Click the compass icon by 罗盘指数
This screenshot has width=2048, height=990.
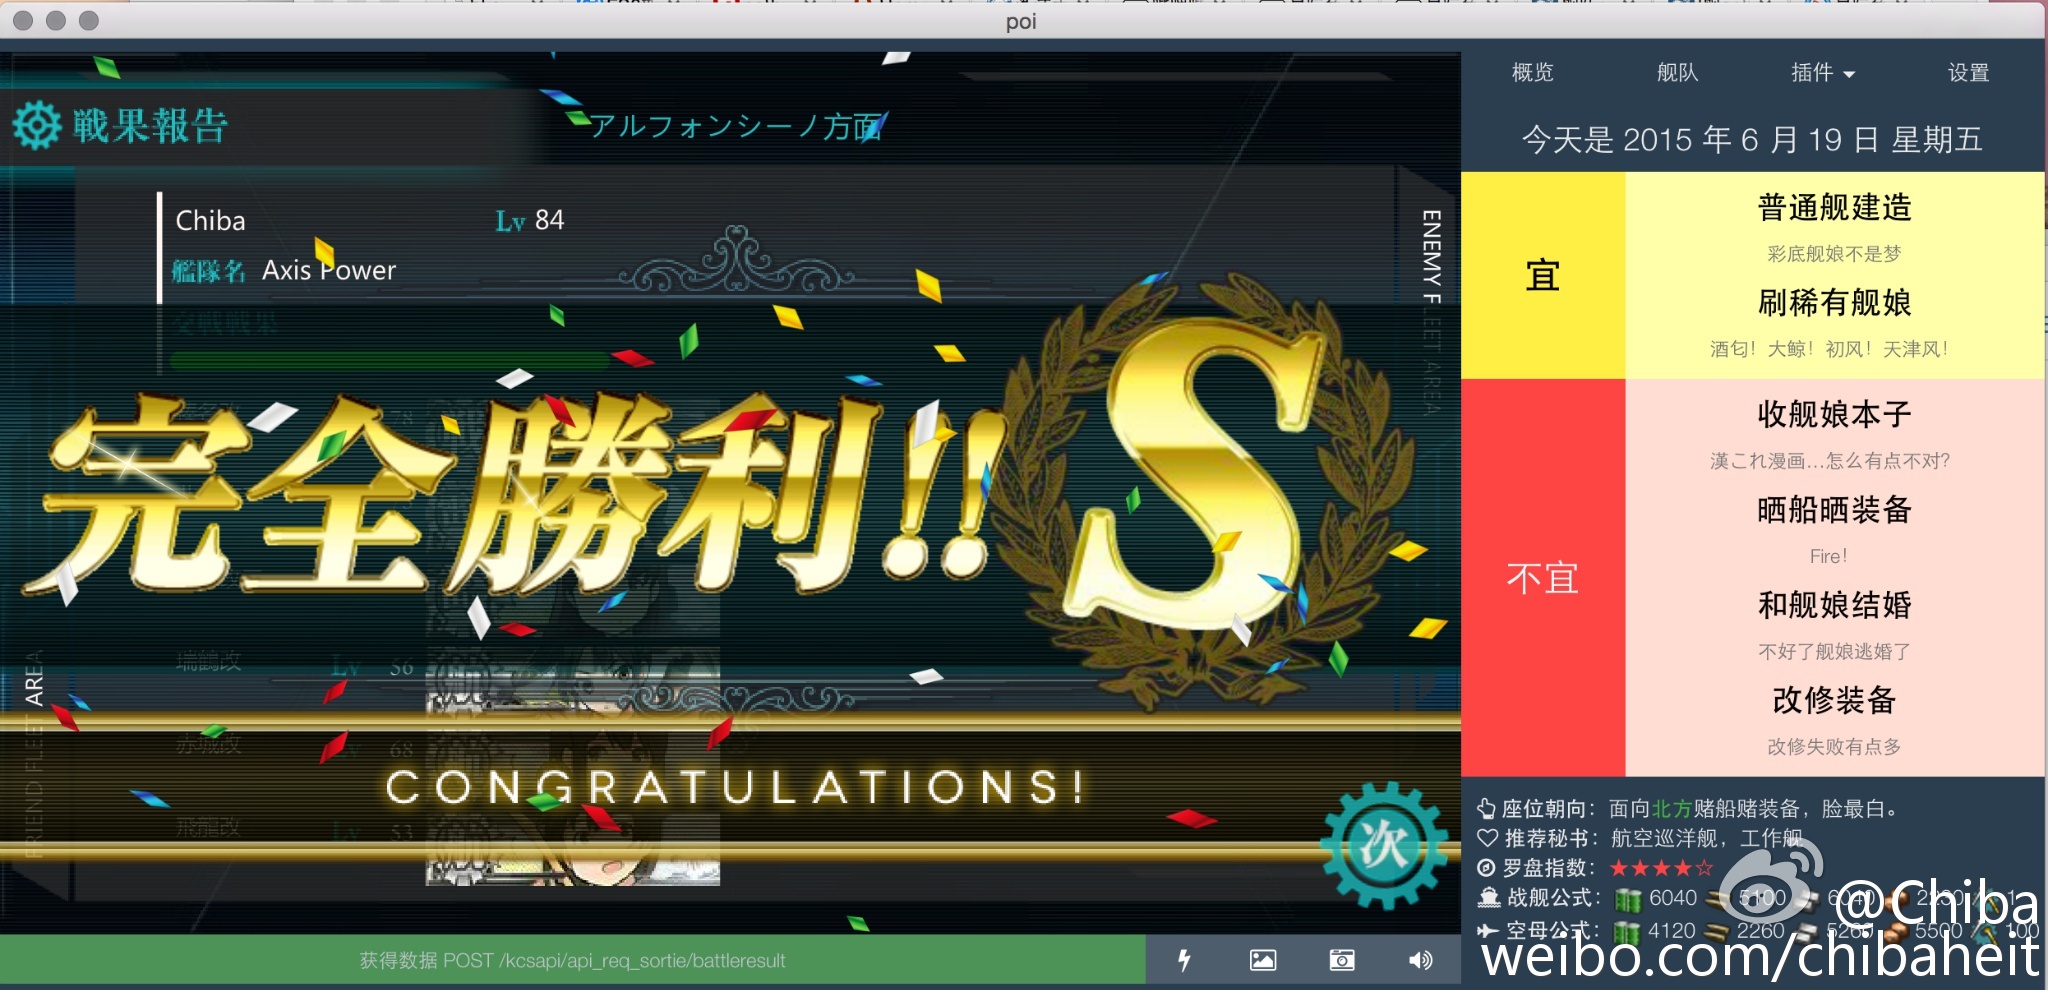(1487, 868)
